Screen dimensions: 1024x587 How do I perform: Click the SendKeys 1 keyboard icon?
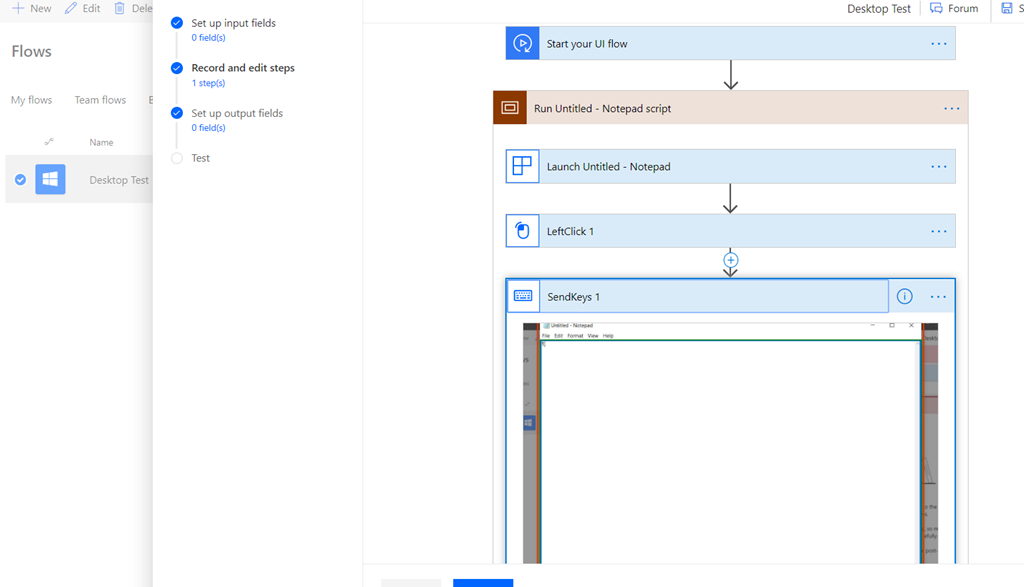point(523,296)
